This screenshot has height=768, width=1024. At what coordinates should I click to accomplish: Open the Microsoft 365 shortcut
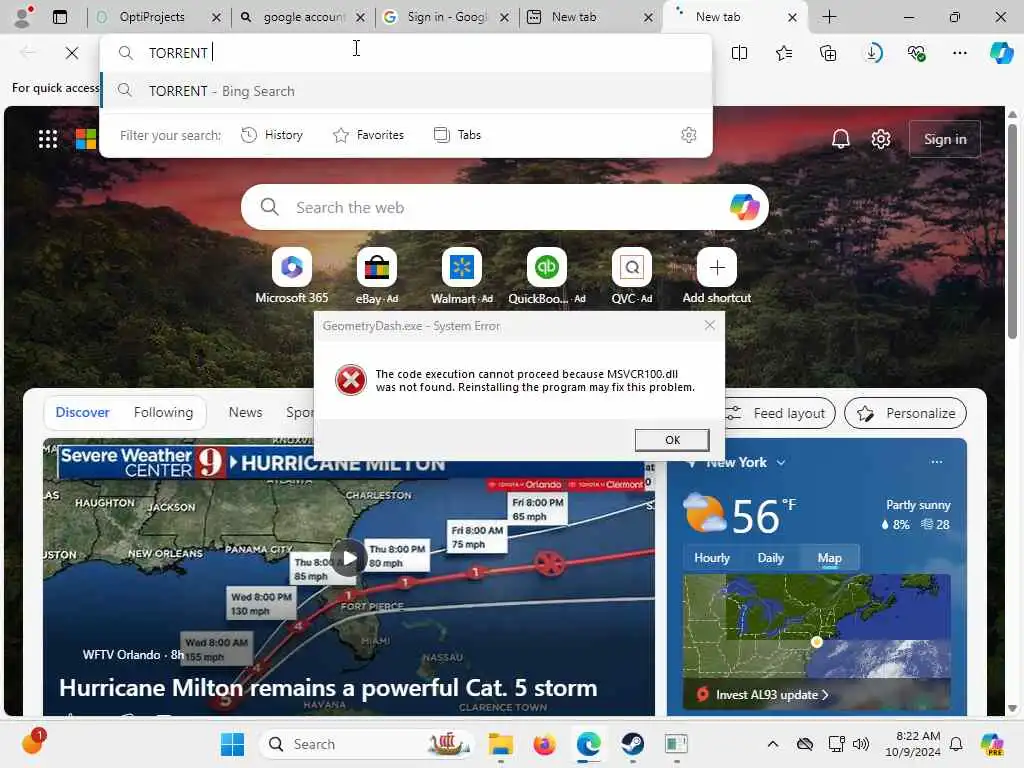click(x=292, y=277)
